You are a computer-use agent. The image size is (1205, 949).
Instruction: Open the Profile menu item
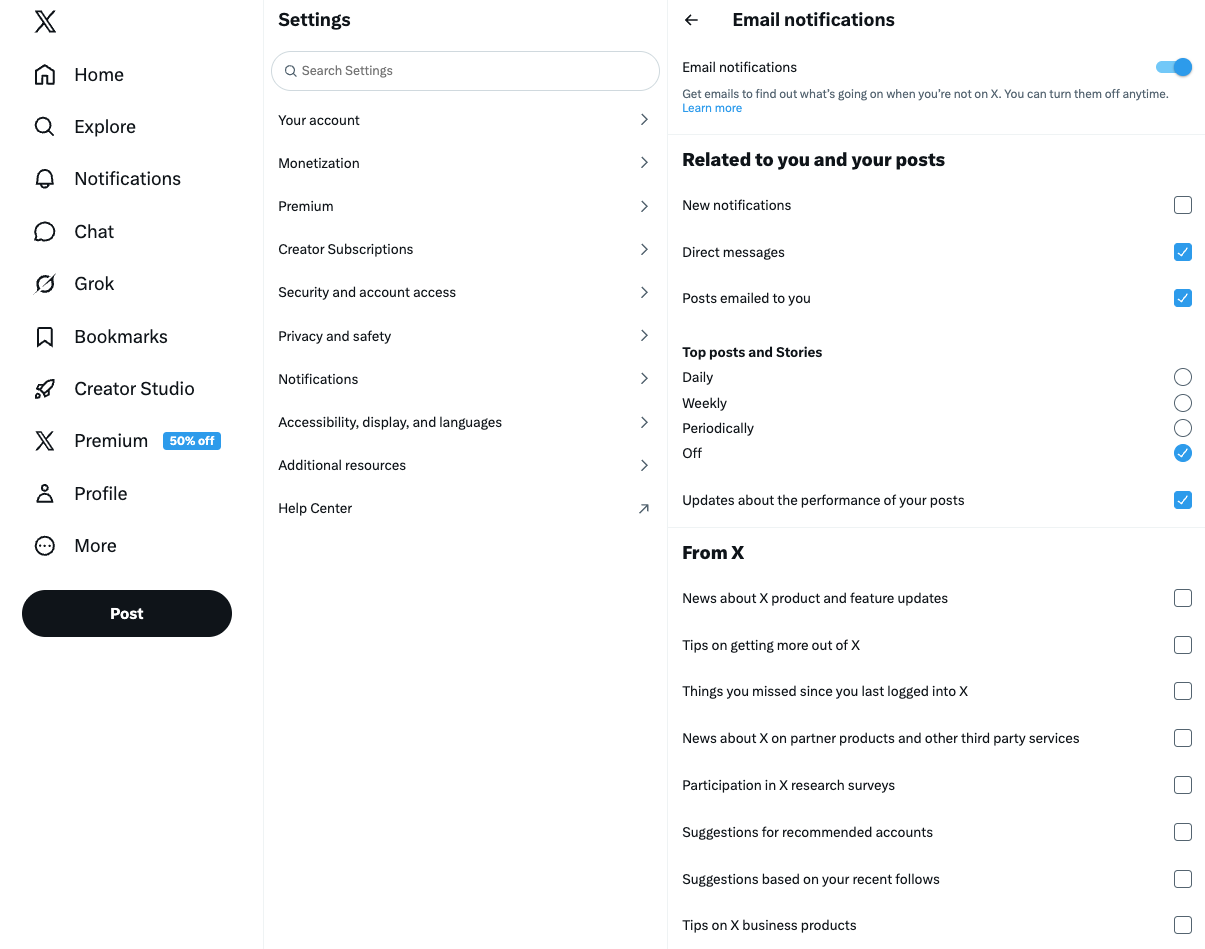tap(100, 493)
